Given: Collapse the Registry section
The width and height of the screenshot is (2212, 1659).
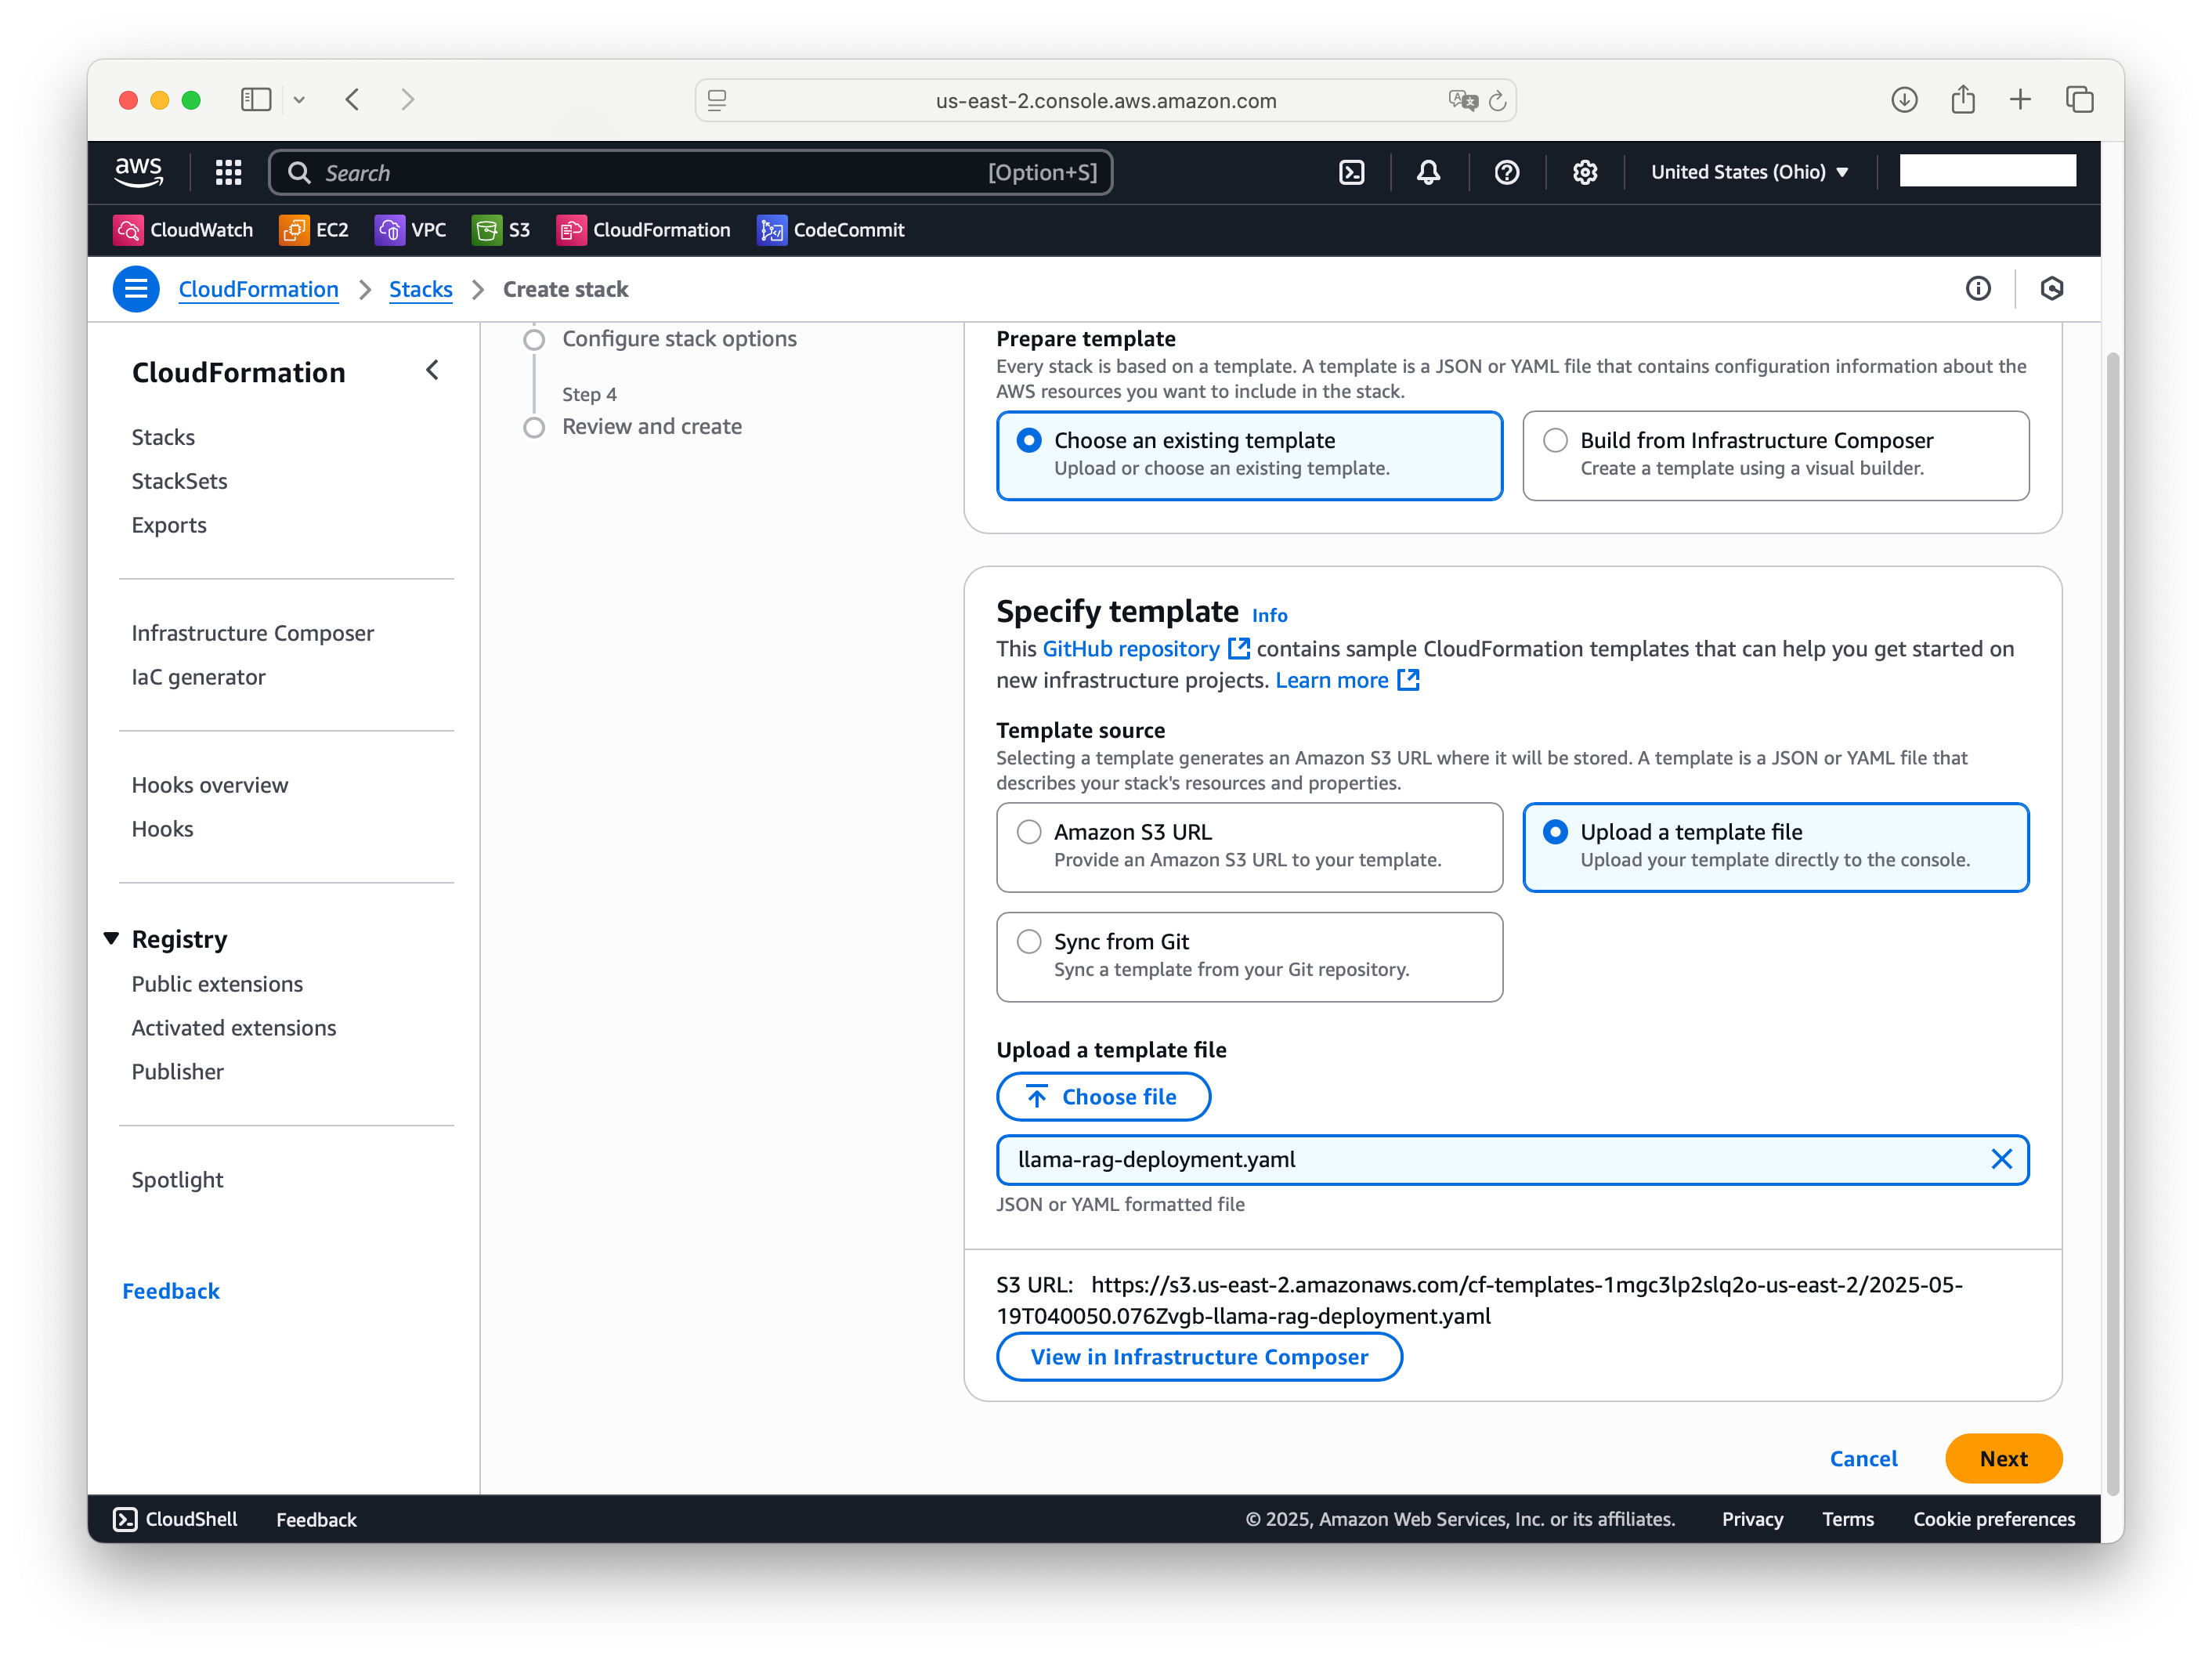Looking at the screenshot, I should point(111,938).
